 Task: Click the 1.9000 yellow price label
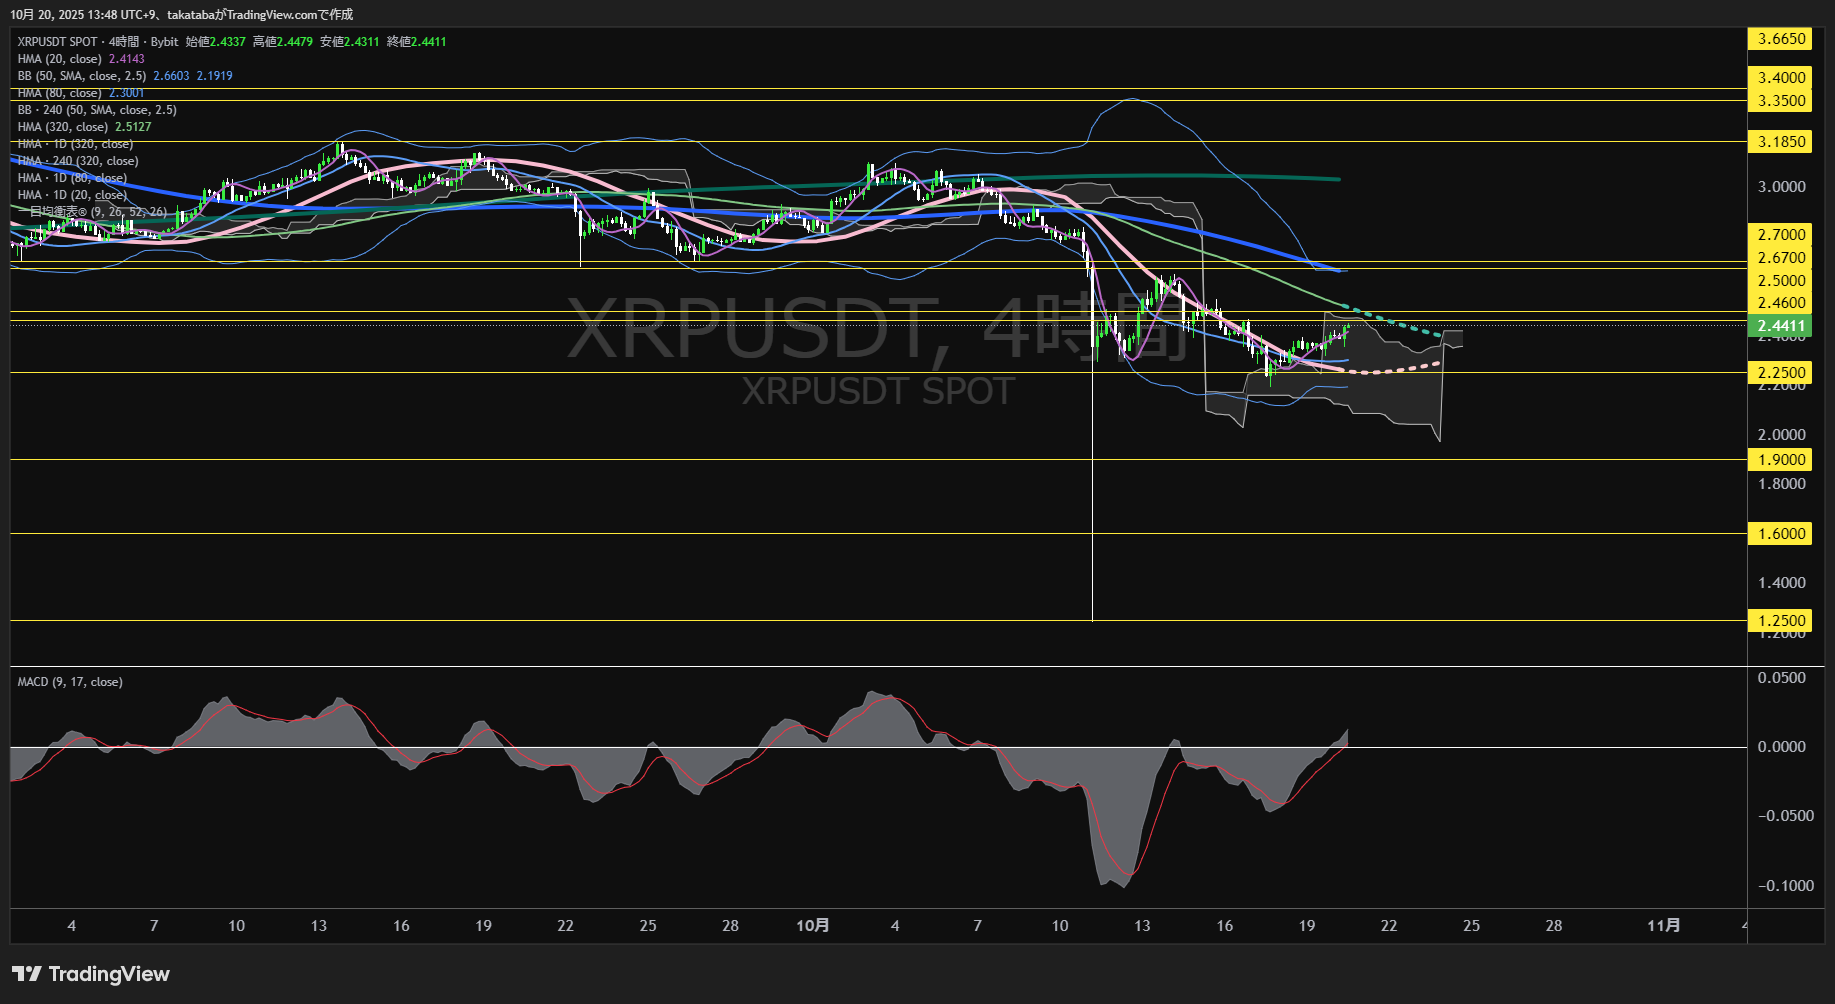pos(1781,459)
